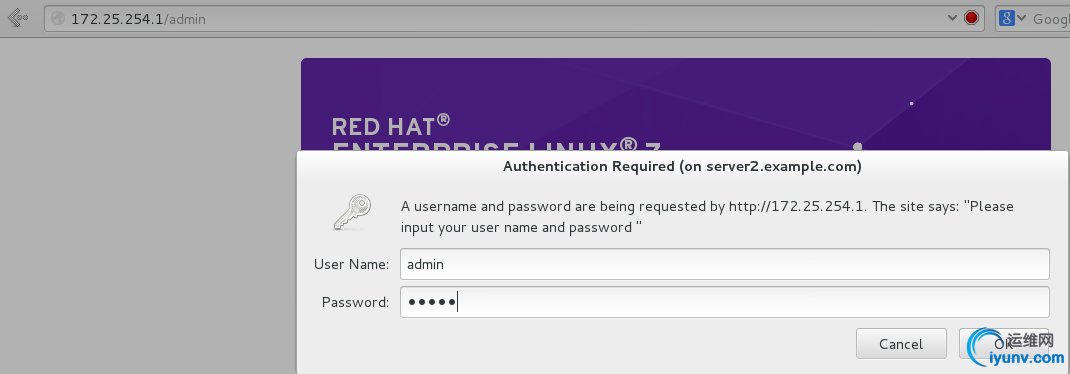Stop page loading with red stop button
1070x374 pixels.
tap(972, 18)
